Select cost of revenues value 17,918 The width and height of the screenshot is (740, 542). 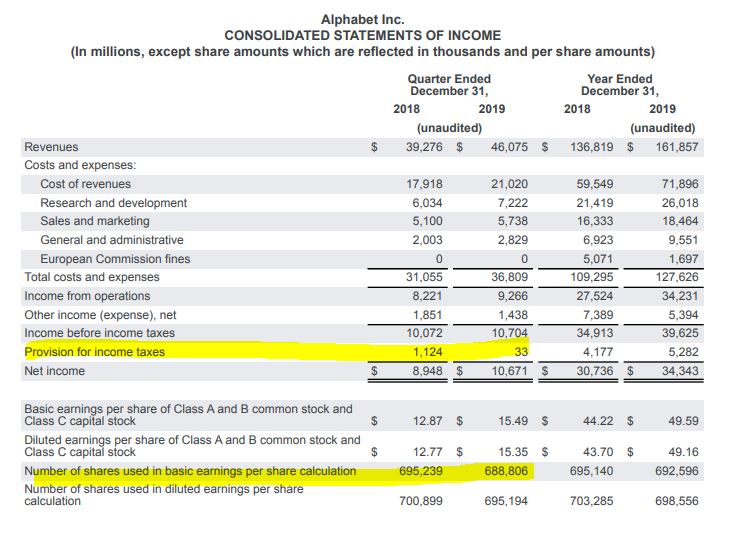[x=424, y=184]
